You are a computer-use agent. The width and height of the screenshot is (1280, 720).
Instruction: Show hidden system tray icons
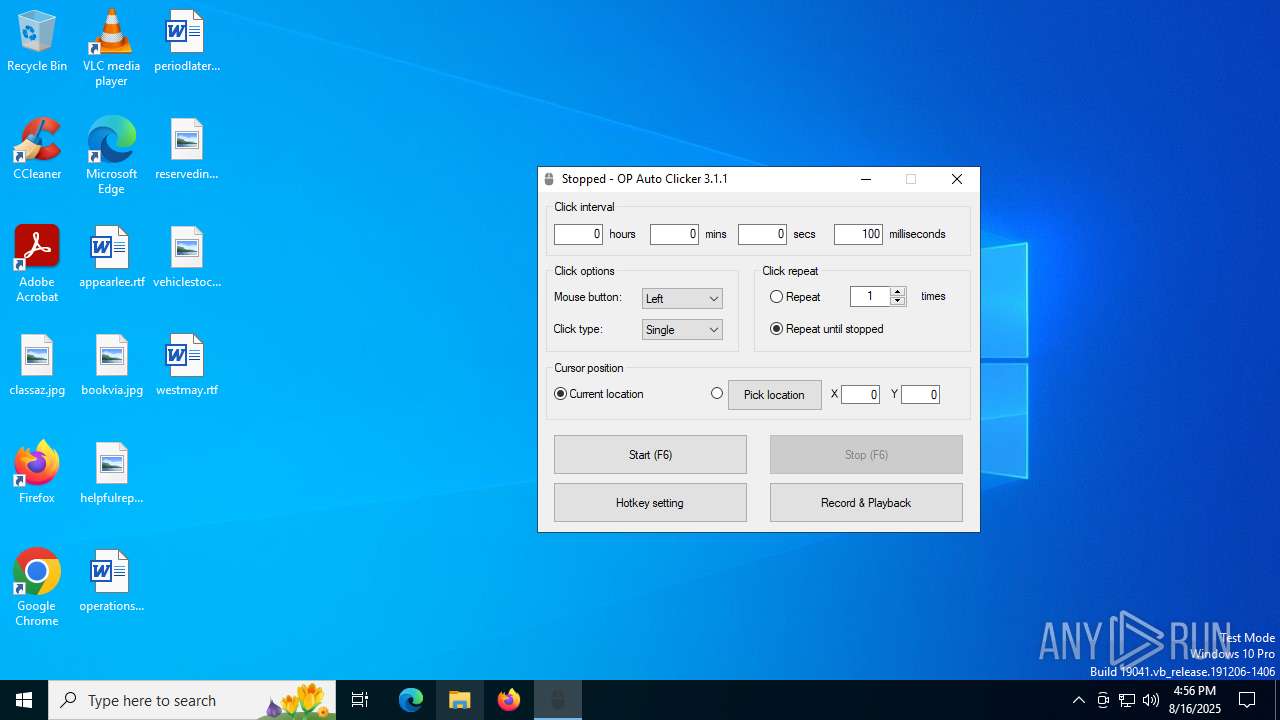pos(1078,700)
